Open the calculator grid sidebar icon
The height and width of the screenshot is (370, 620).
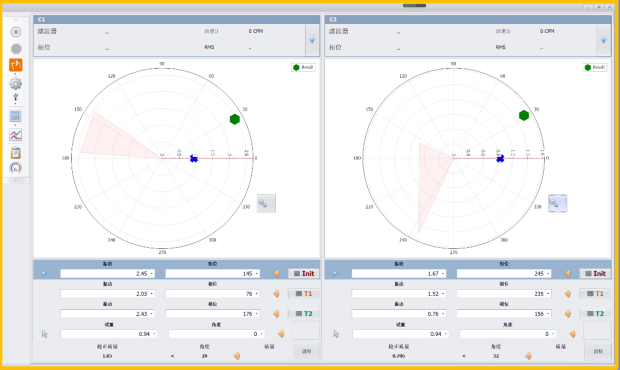pyautogui.click(x=15, y=116)
